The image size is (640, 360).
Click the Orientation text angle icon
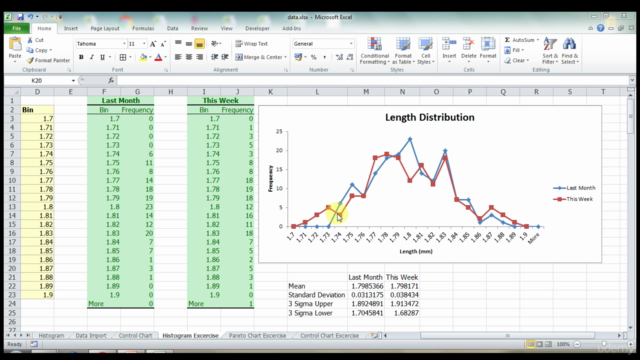[214, 44]
